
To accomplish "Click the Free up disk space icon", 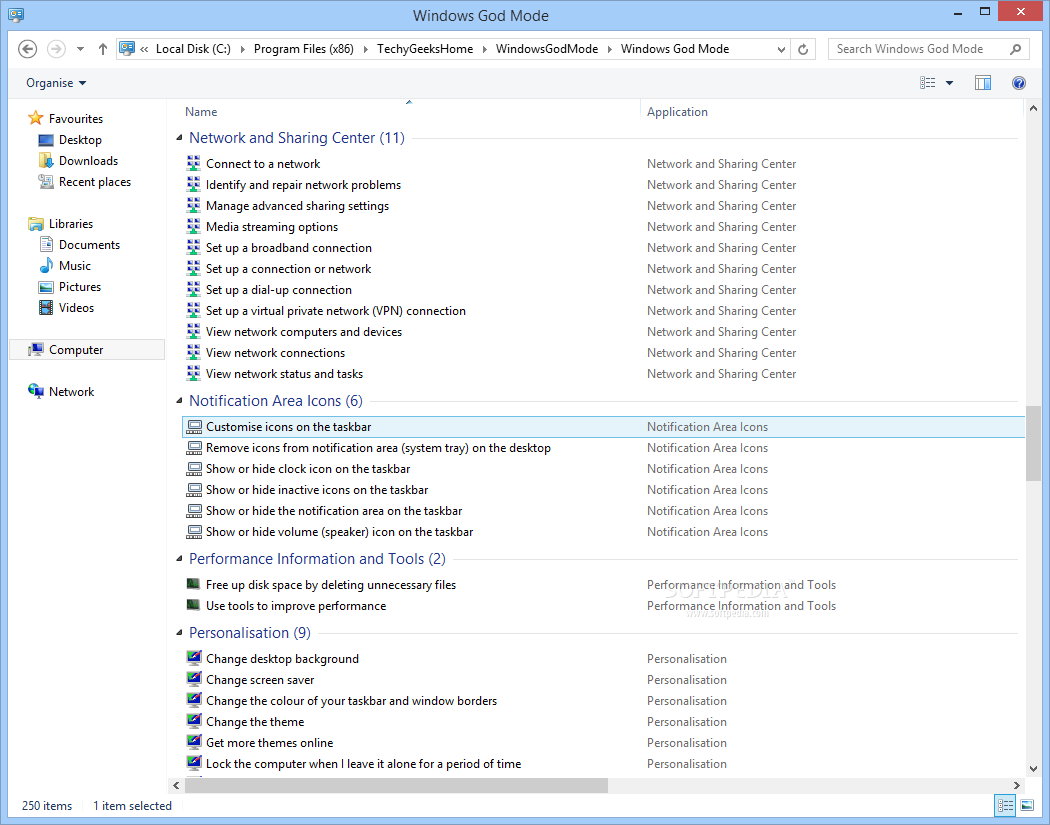I will click(194, 584).
